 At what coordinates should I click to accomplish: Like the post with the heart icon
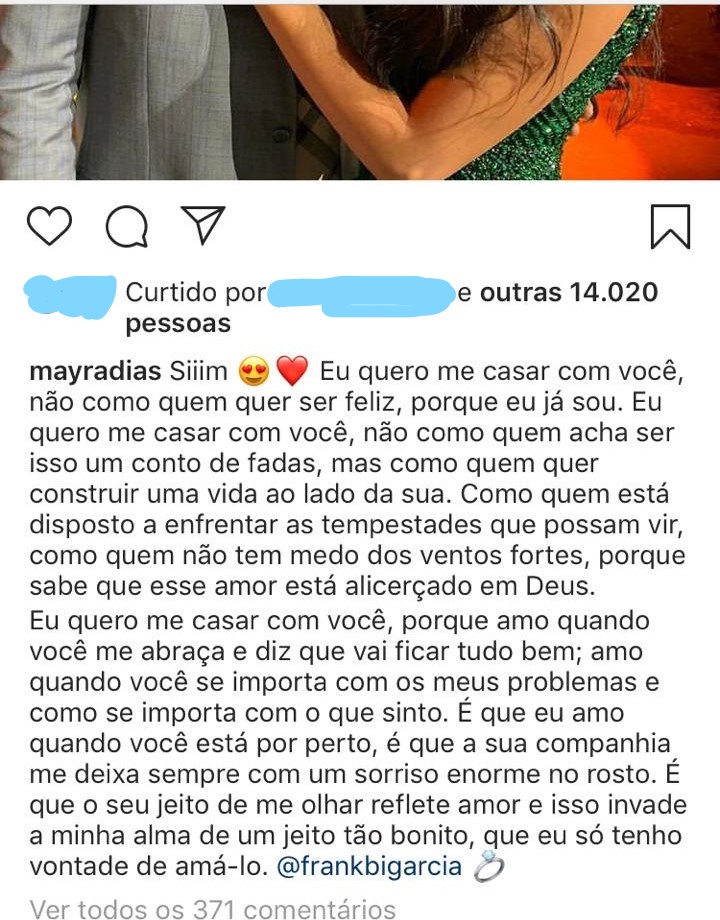click(x=50, y=226)
